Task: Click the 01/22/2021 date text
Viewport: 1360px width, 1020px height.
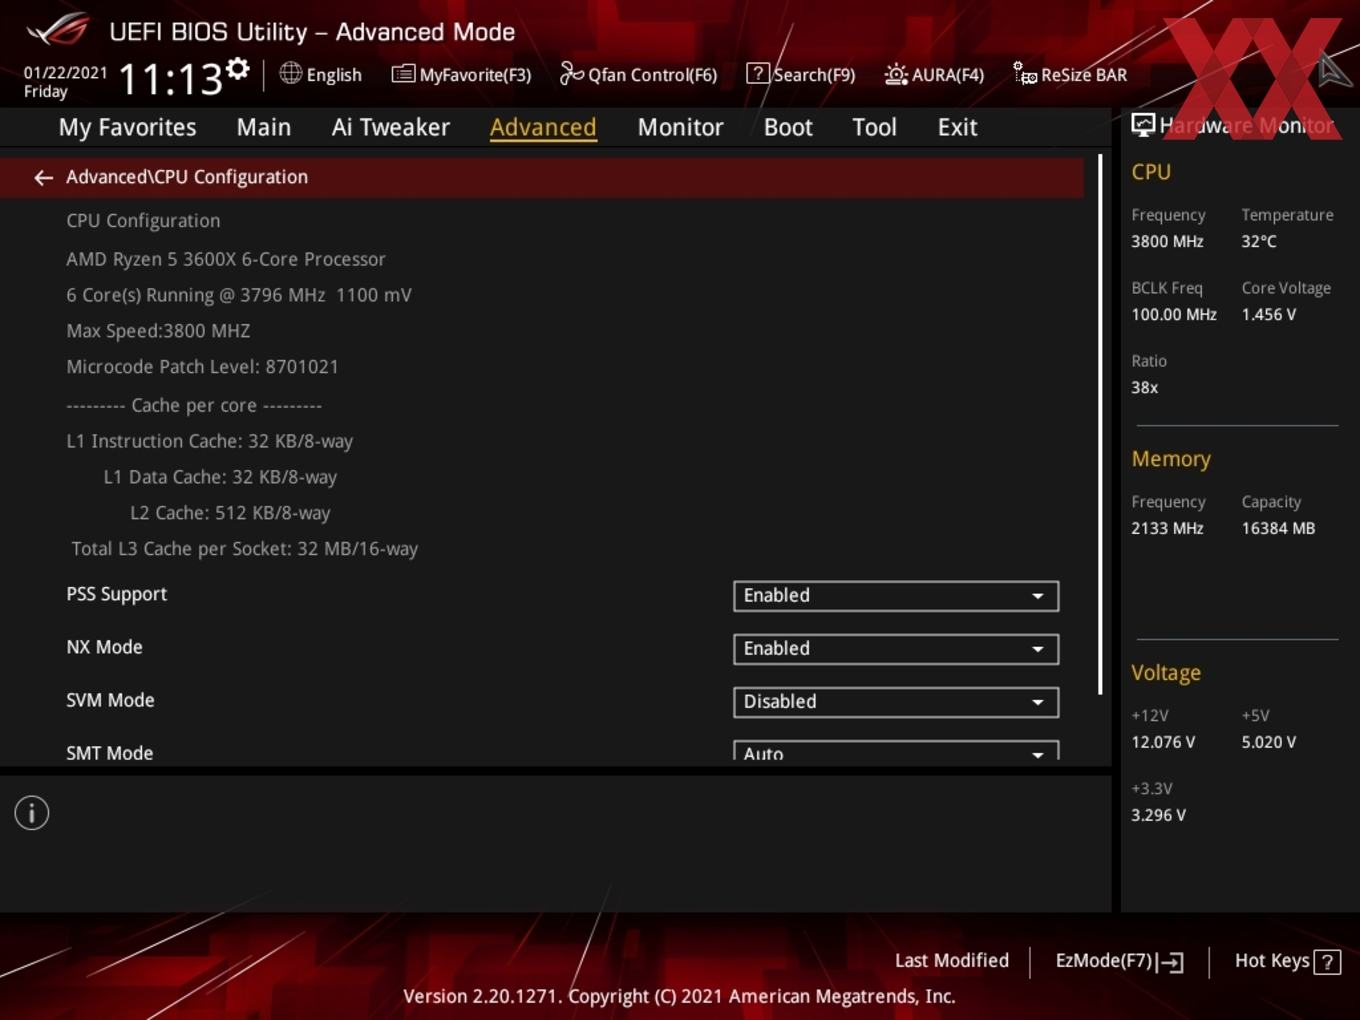Action: click(65, 72)
